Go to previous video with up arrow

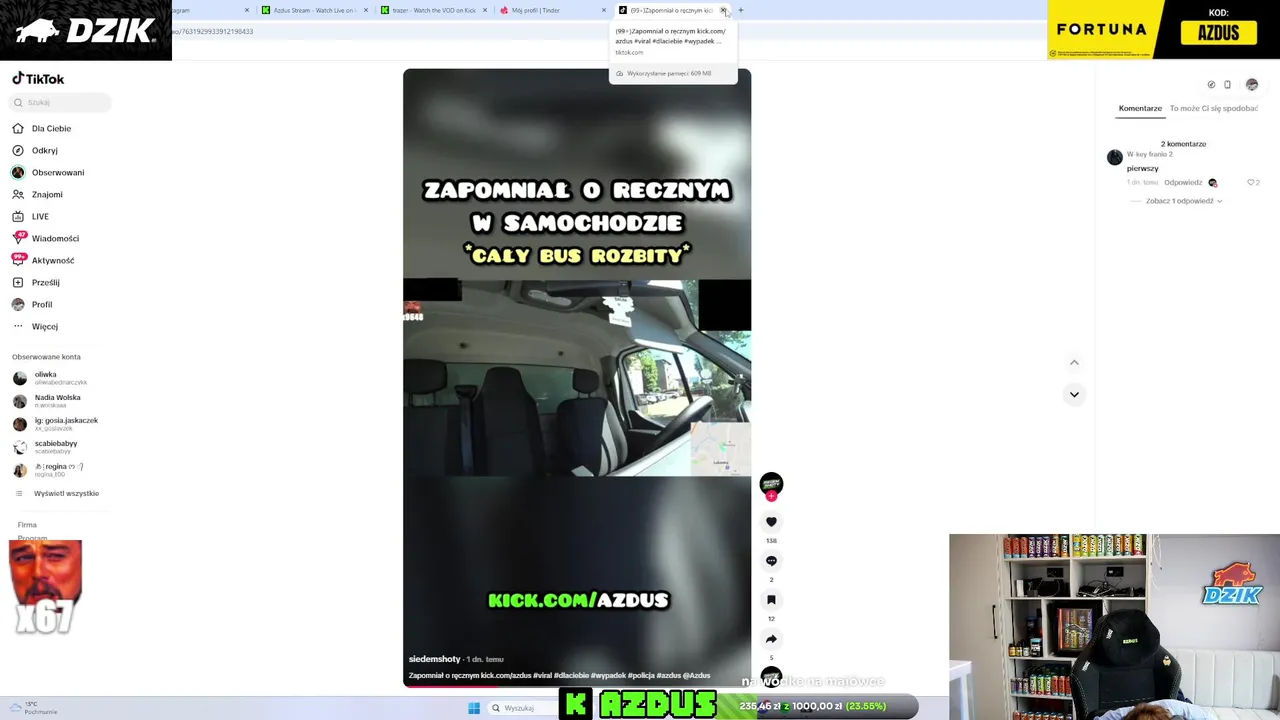click(x=1074, y=362)
